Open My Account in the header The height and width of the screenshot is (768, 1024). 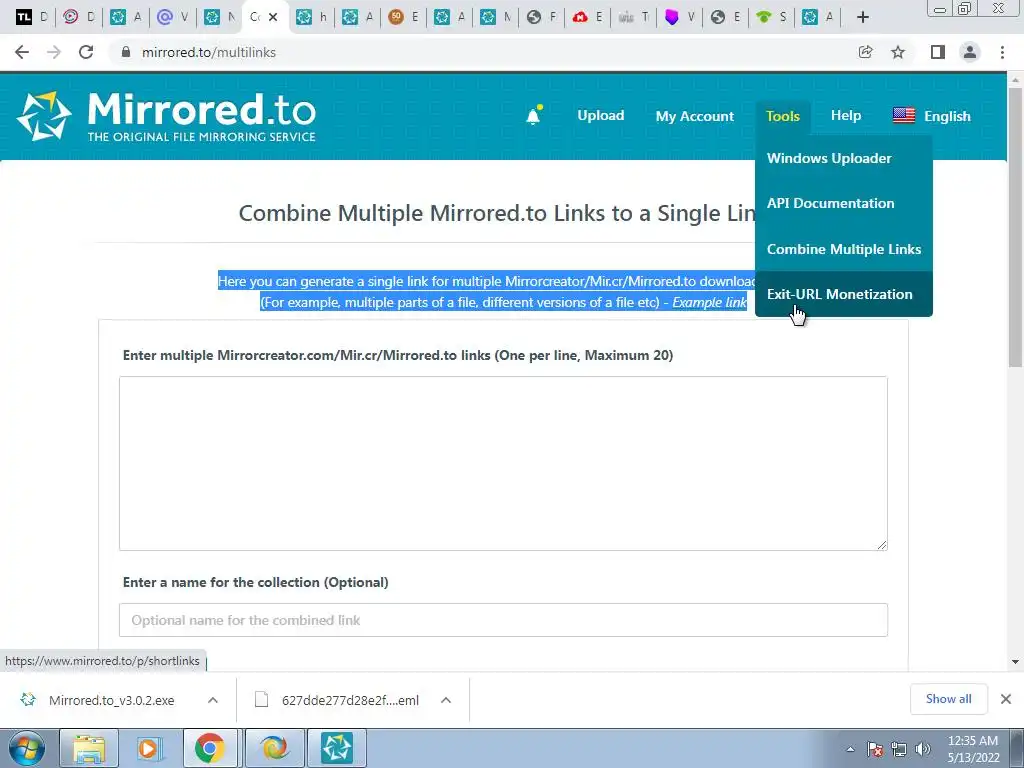click(x=695, y=116)
